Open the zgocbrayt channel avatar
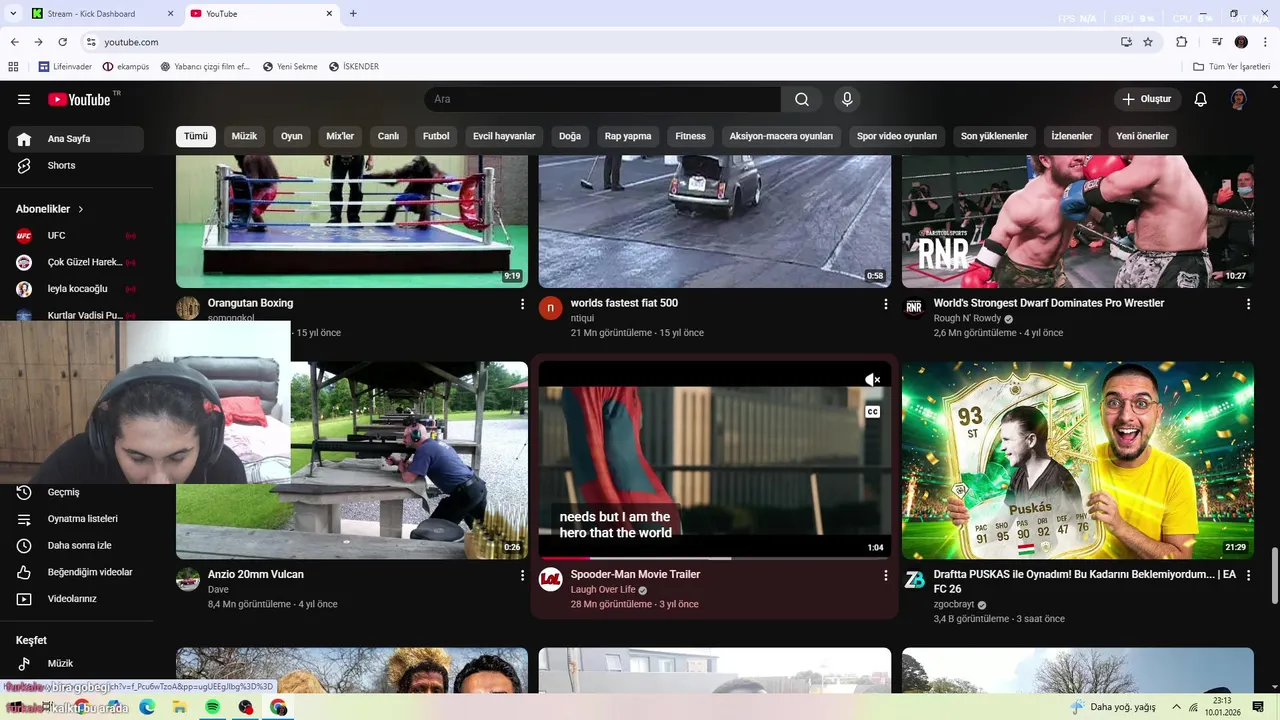 [x=914, y=579]
